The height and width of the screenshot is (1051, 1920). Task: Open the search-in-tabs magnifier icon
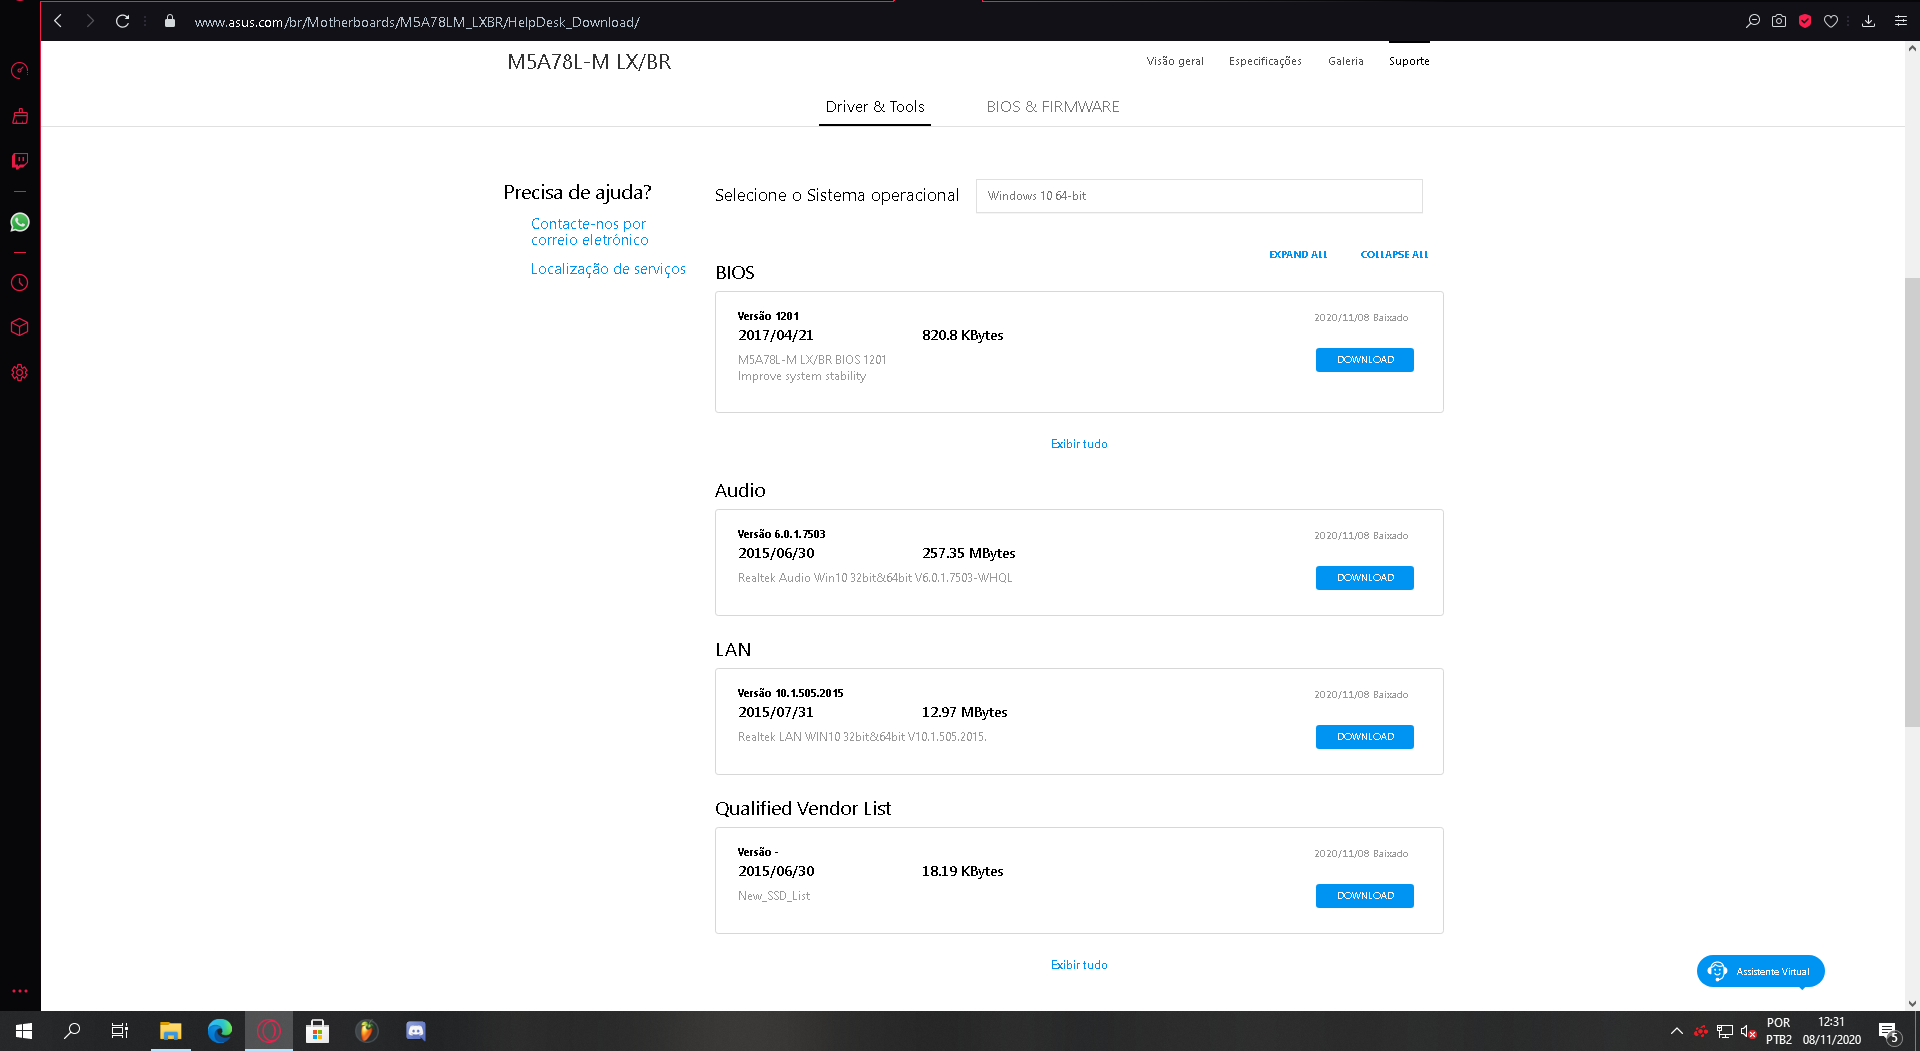click(1752, 21)
